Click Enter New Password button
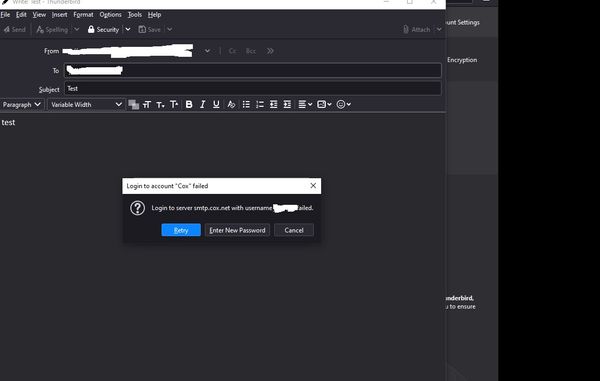The height and width of the screenshot is (381, 600). click(x=237, y=230)
